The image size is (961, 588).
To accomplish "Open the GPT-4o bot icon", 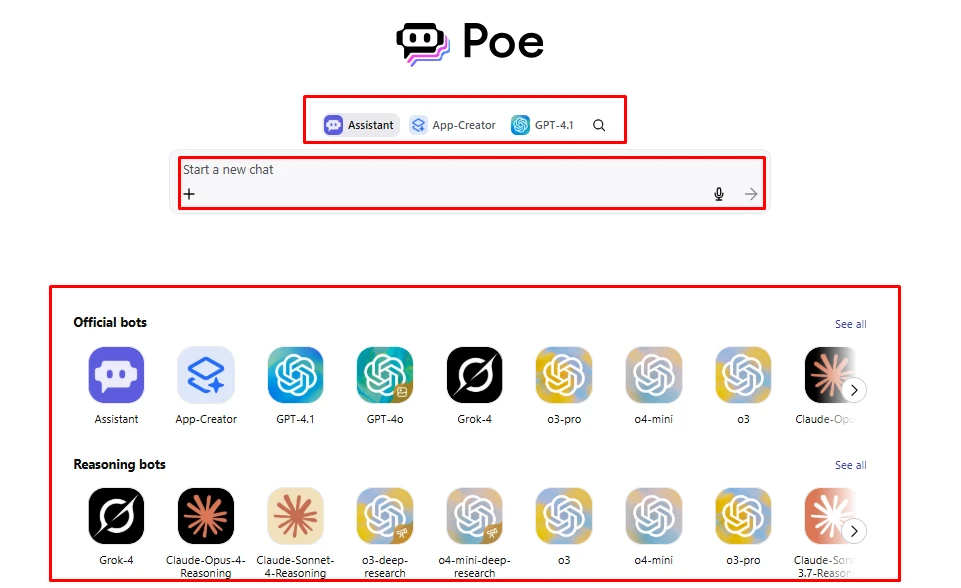I will pos(385,375).
